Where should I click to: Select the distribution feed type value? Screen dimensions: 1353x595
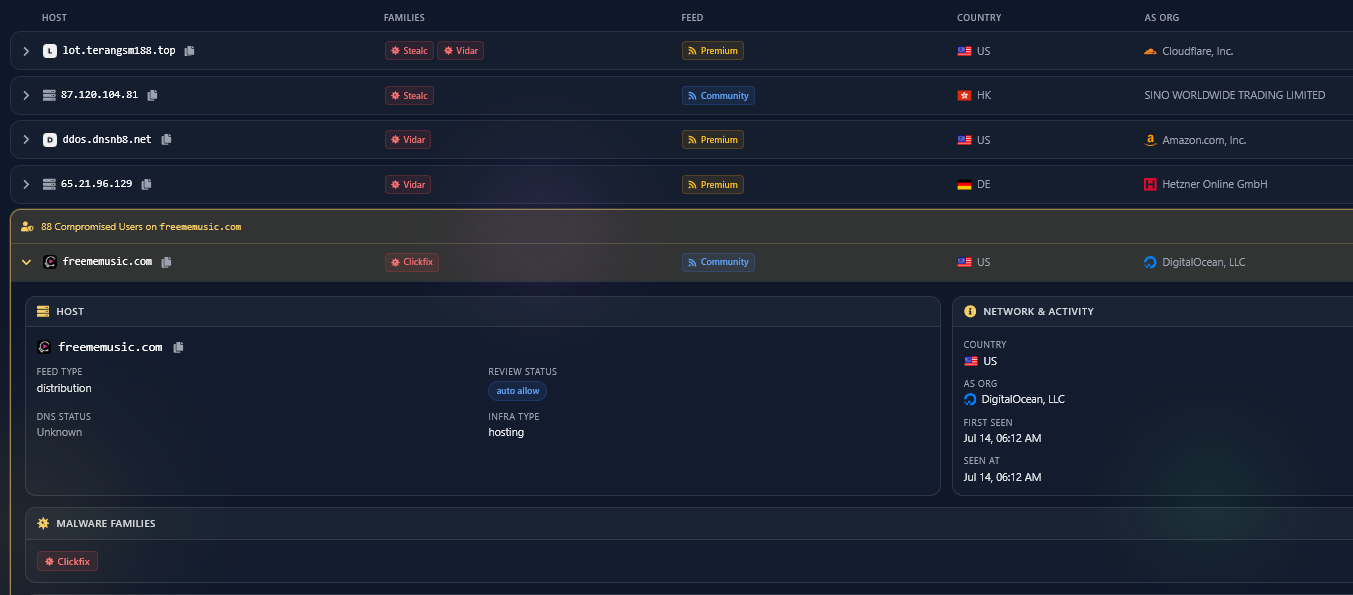coord(64,388)
